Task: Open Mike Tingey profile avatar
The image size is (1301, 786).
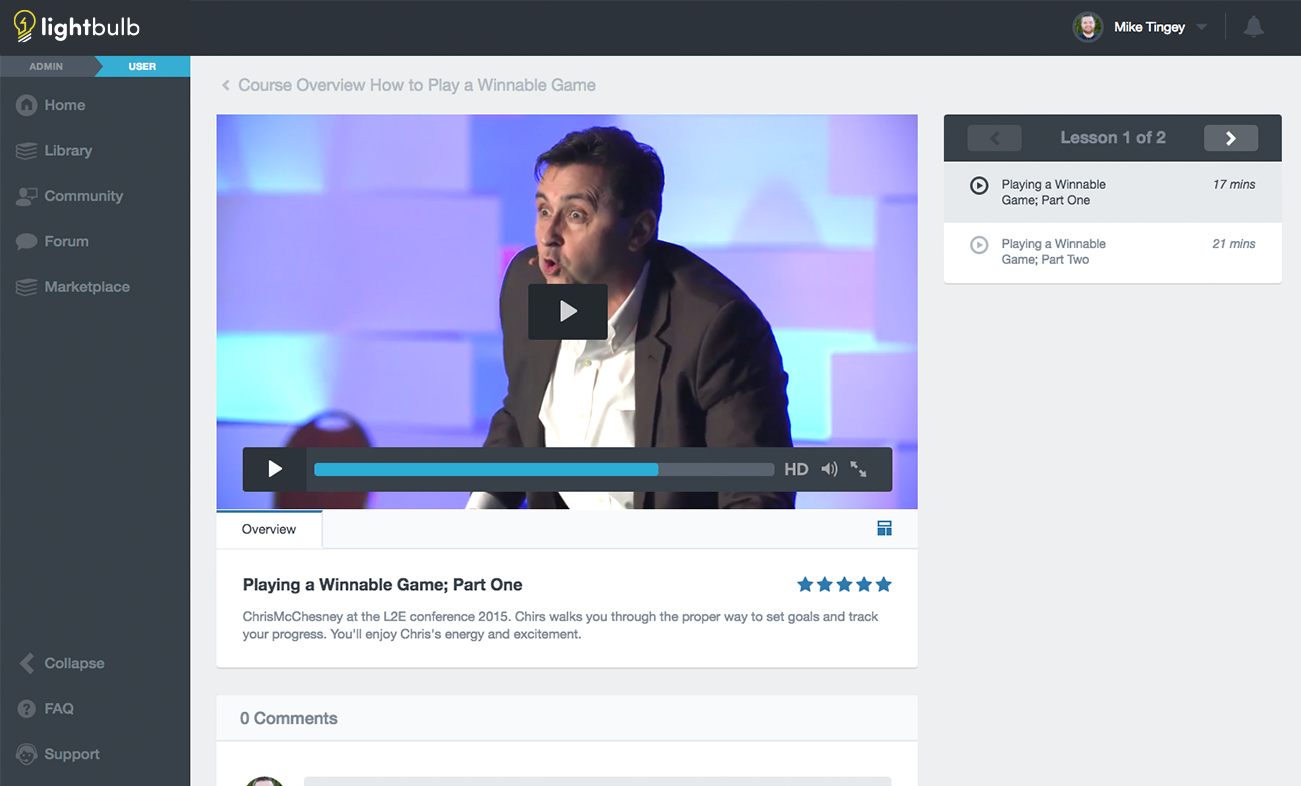Action: coord(1088,27)
